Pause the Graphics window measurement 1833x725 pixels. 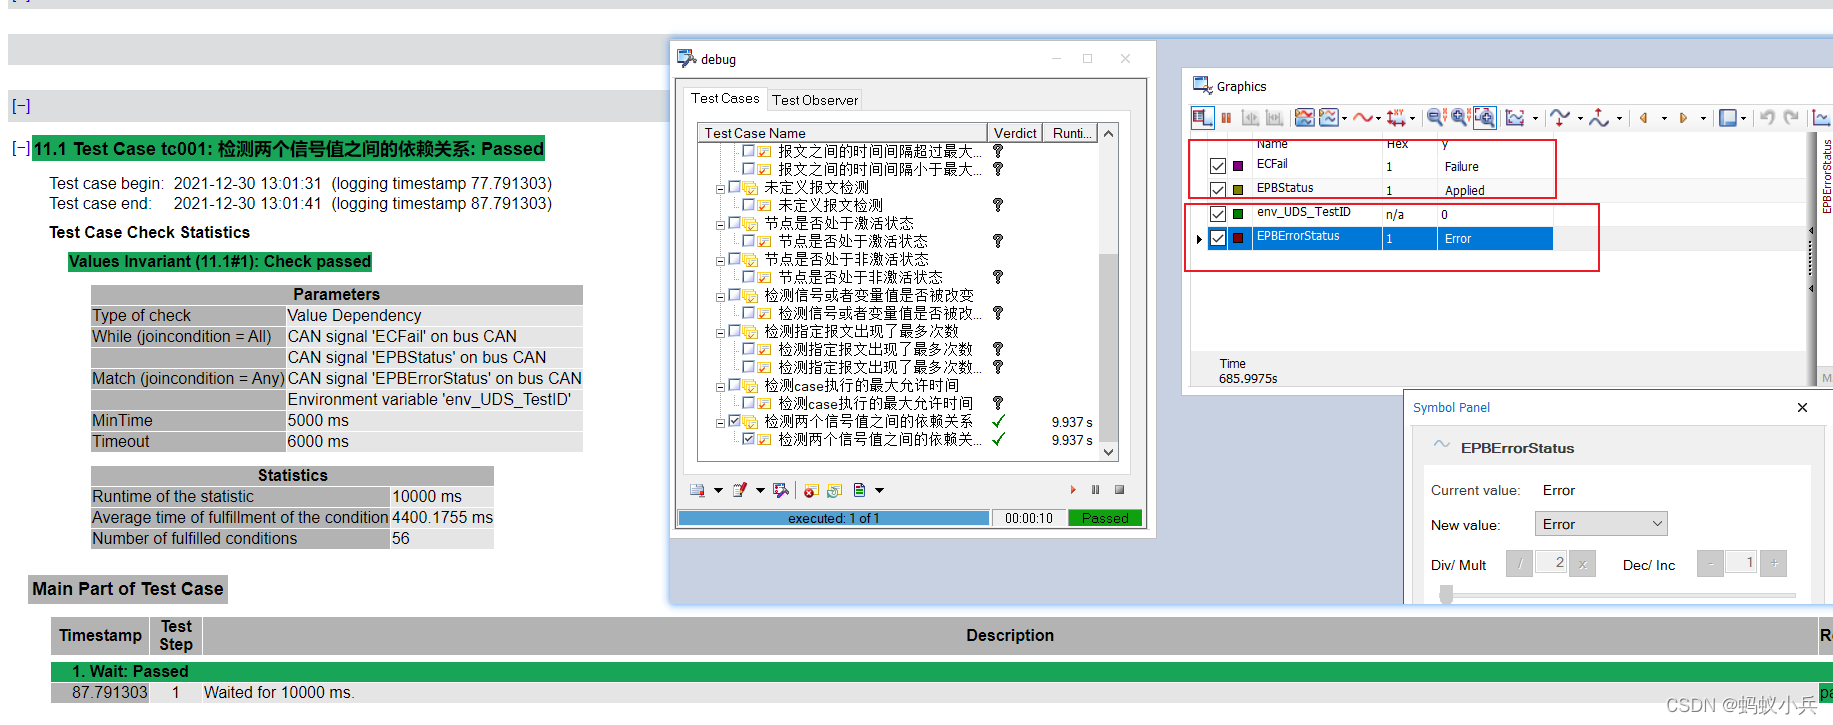pos(1226,118)
